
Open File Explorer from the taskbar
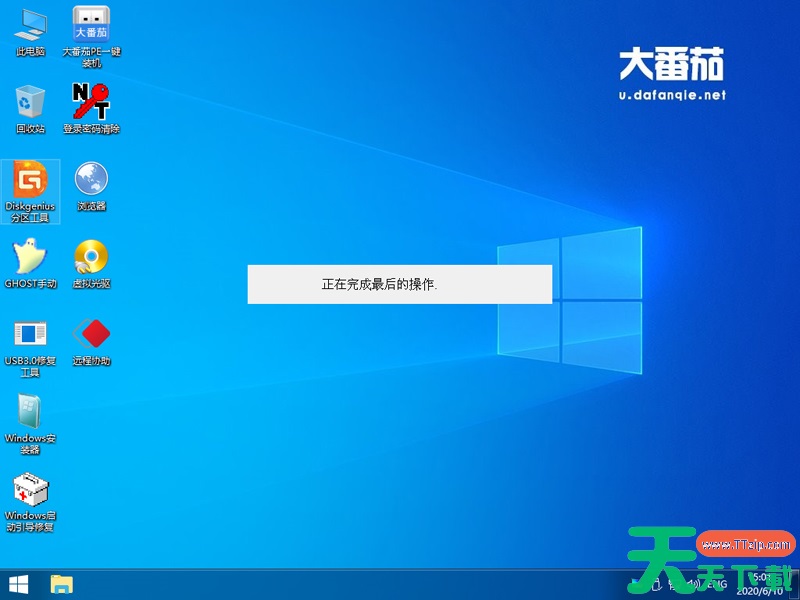point(62,584)
